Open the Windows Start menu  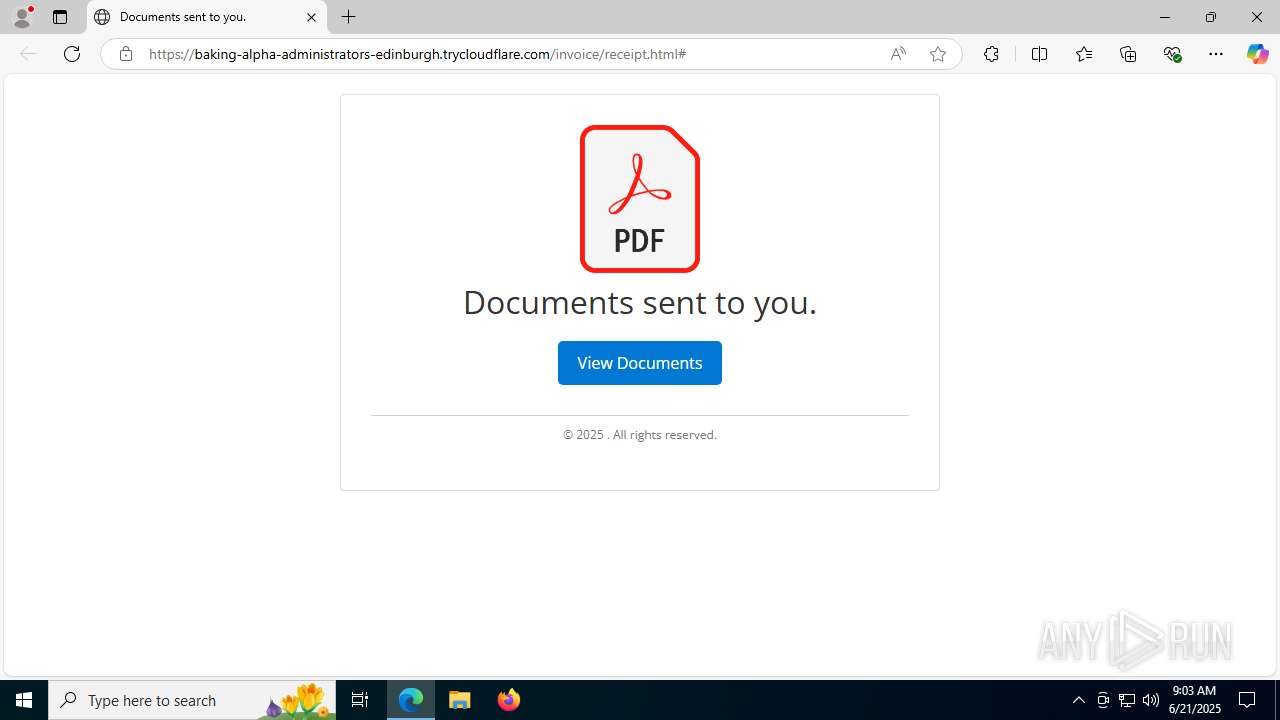click(x=24, y=700)
